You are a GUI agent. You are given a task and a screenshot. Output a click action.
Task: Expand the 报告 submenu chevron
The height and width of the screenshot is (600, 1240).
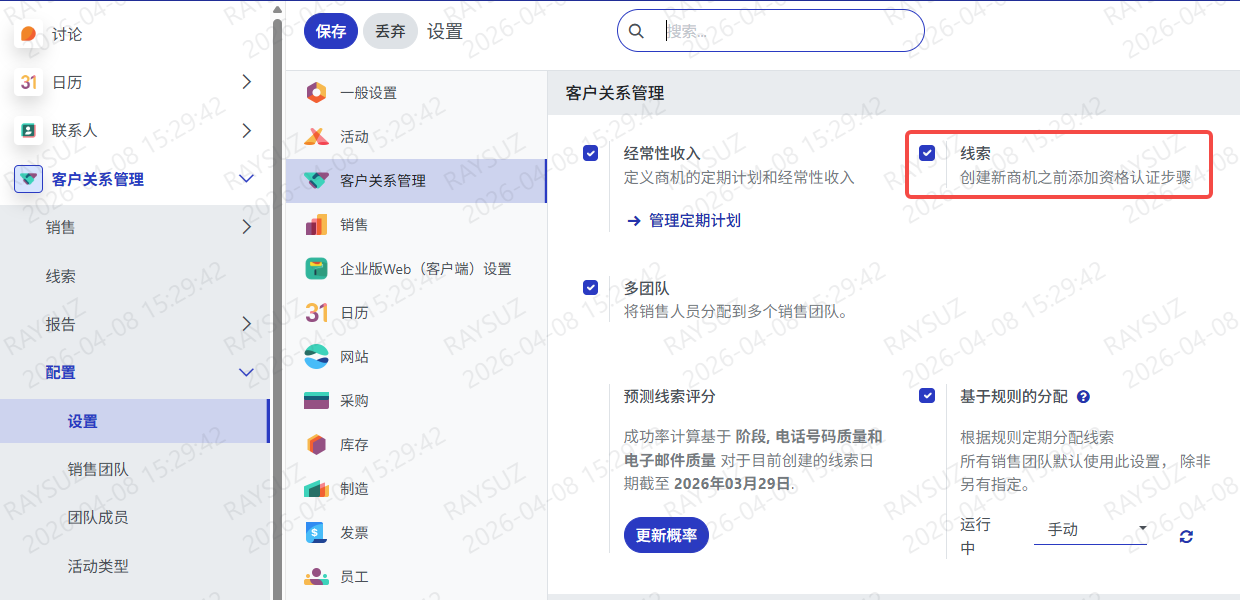(x=247, y=324)
